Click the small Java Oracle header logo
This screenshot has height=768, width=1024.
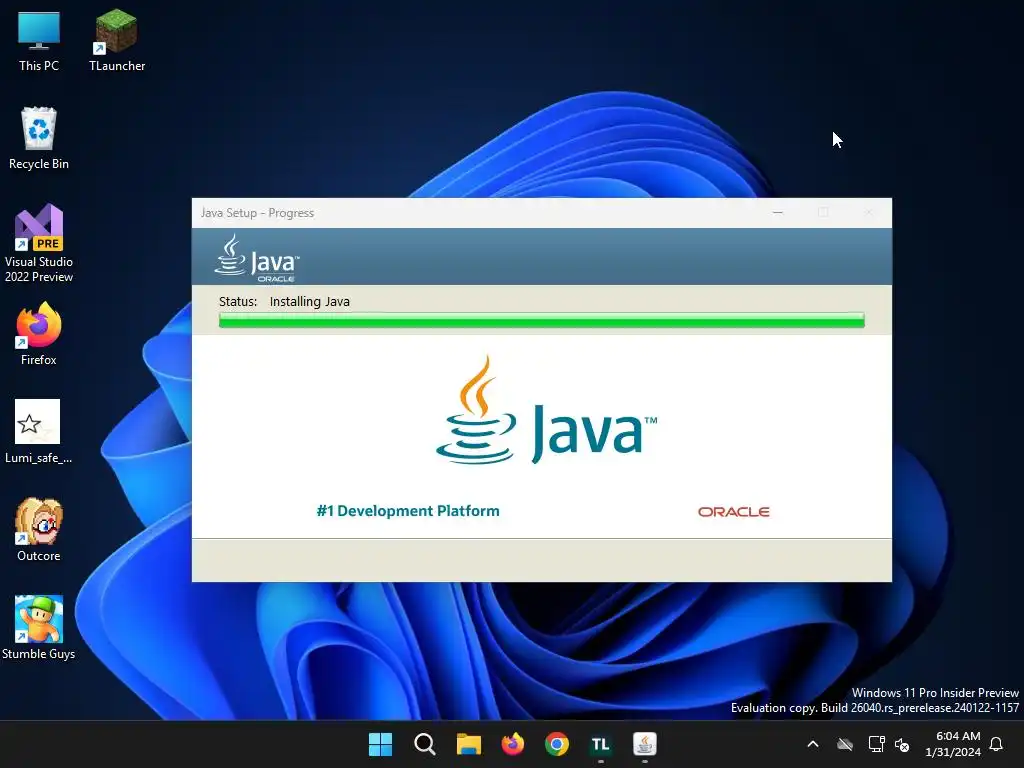pyautogui.click(x=257, y=259)
